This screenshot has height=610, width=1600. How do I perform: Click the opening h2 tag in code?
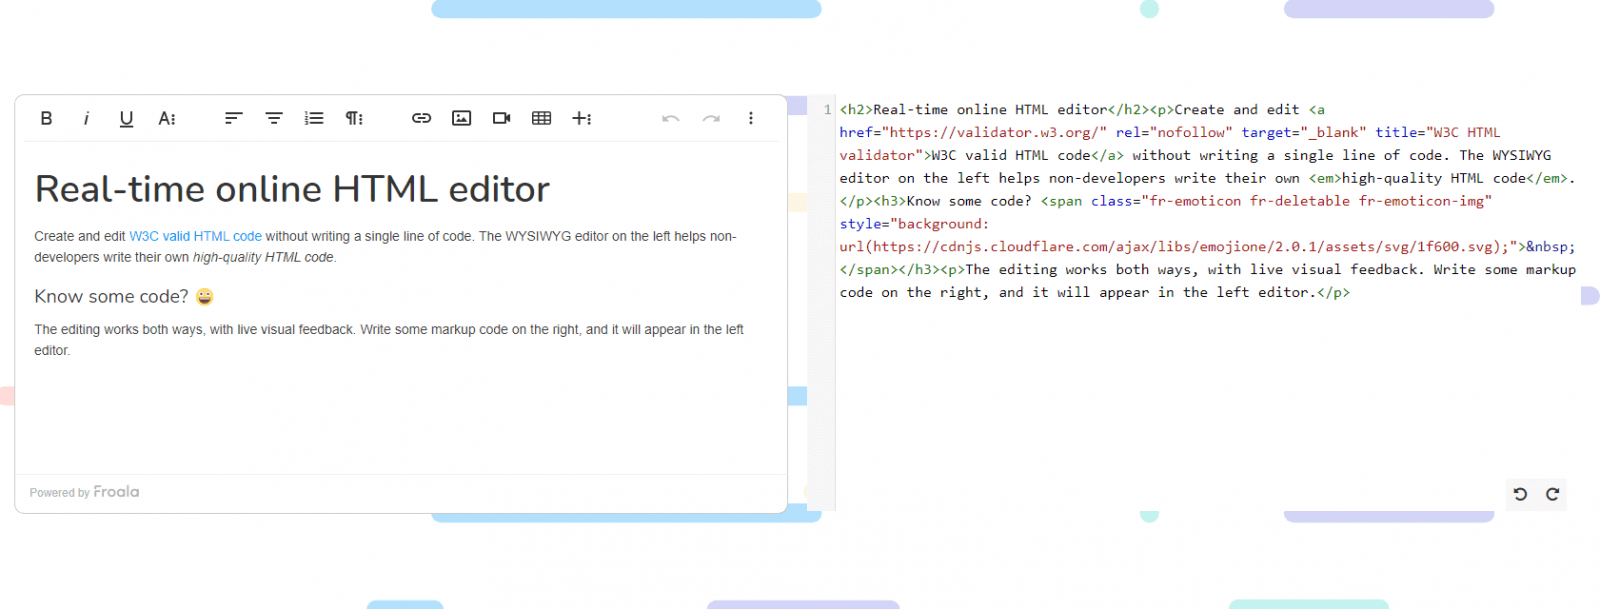coord(856,110)
